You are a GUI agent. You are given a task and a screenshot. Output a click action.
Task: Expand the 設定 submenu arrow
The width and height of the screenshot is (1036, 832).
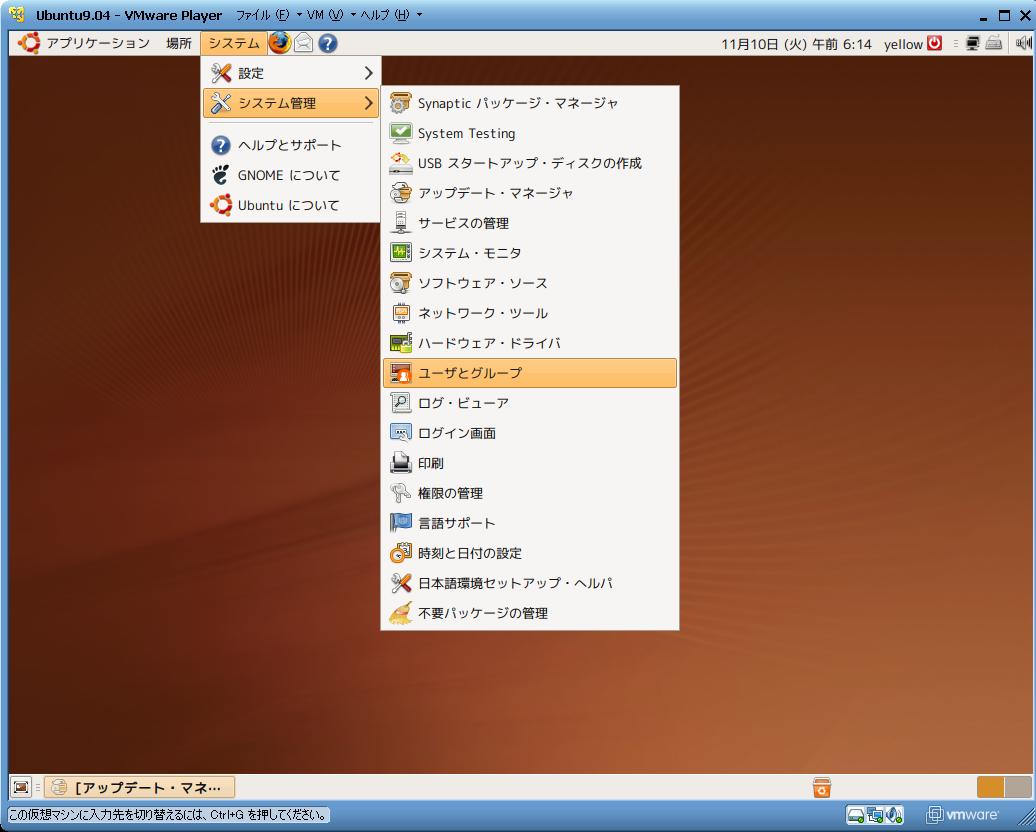tap(369, 73)
